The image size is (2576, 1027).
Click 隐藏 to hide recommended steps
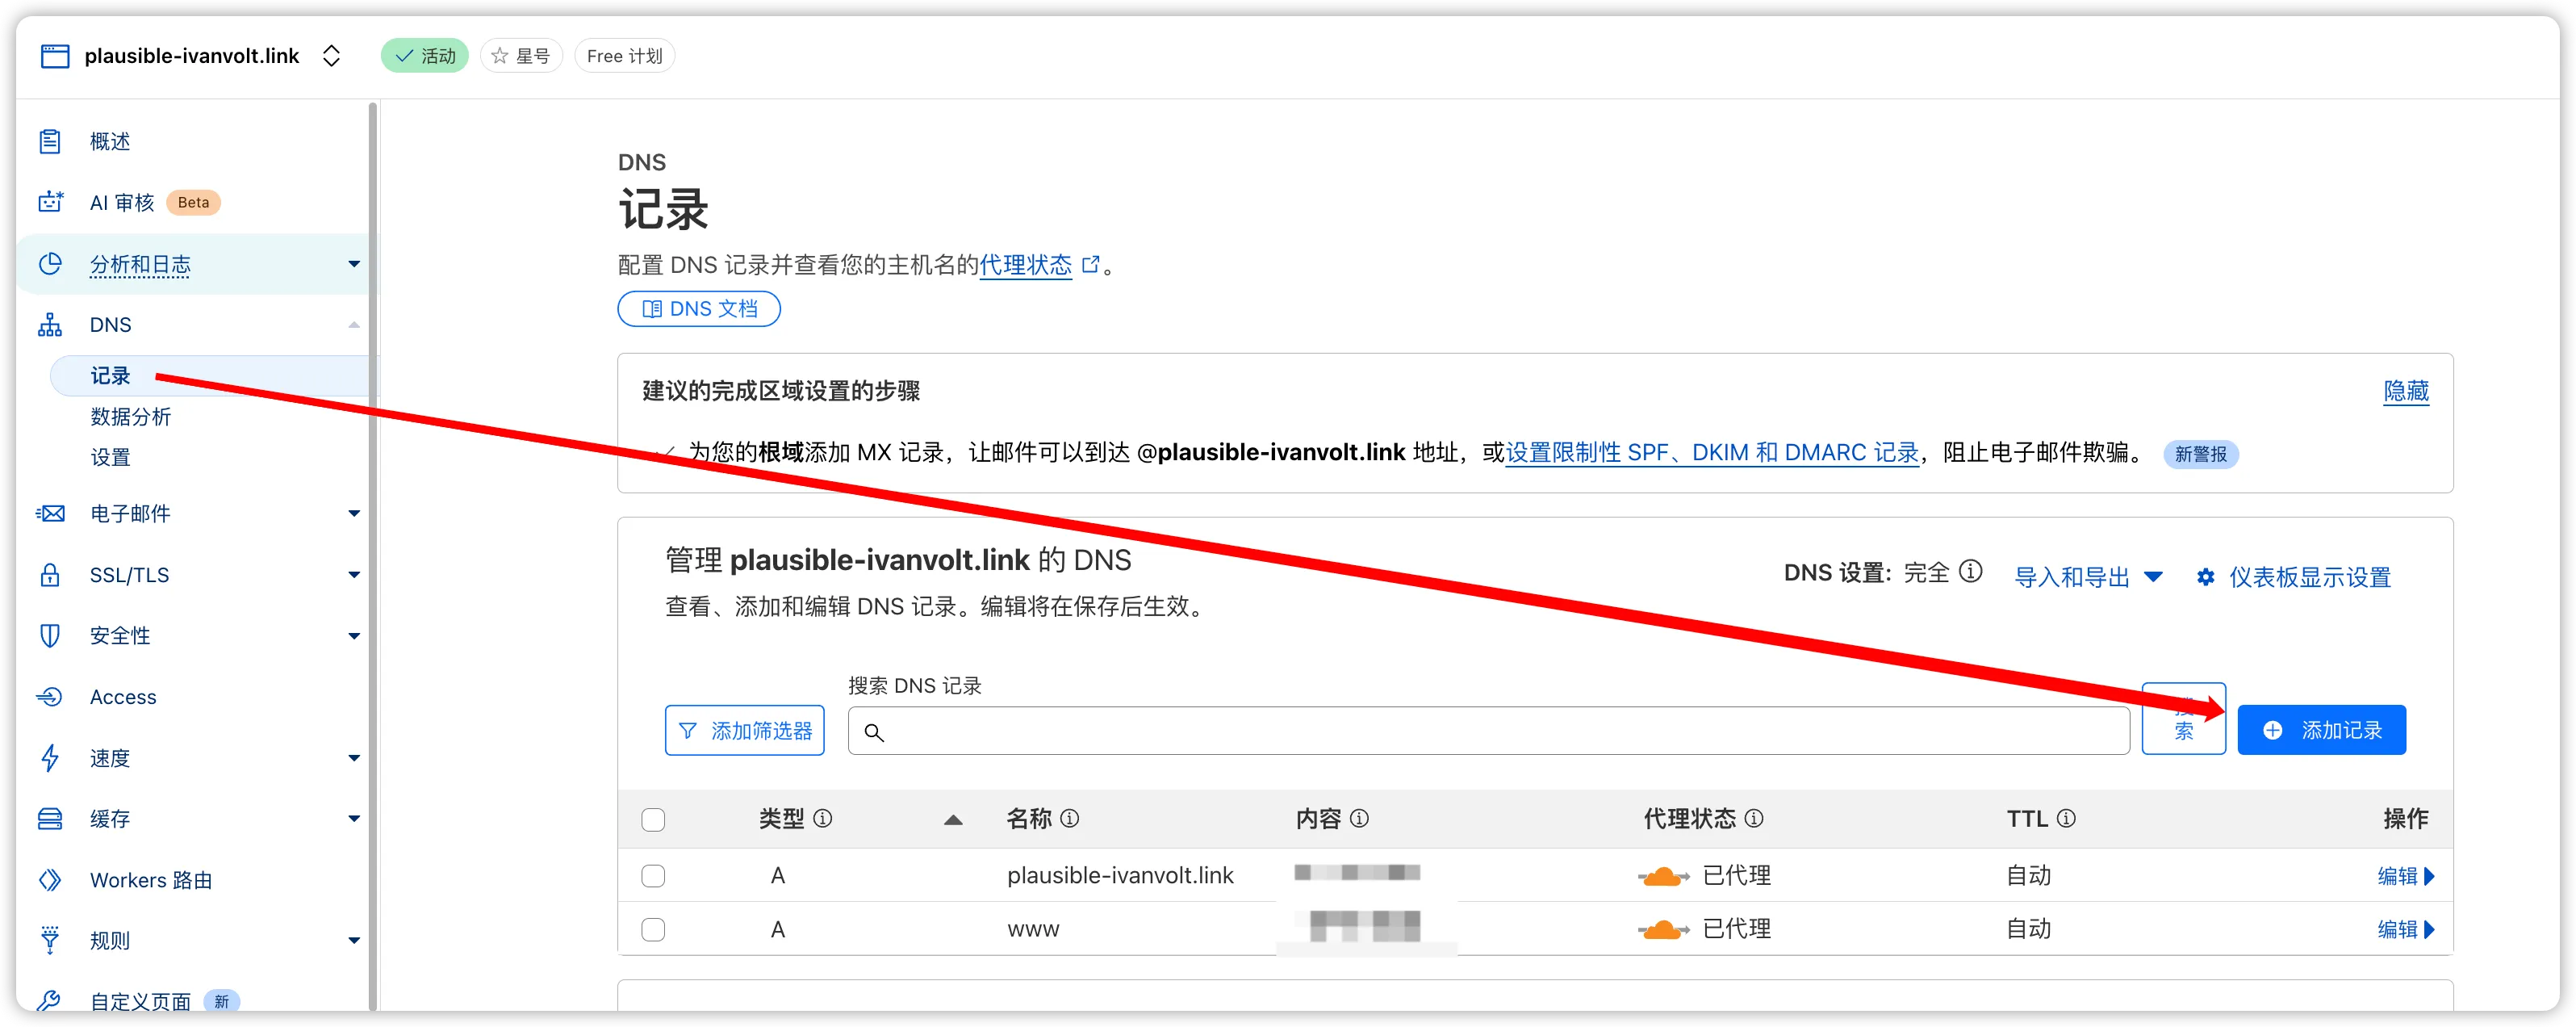(x=2405, y=391)
